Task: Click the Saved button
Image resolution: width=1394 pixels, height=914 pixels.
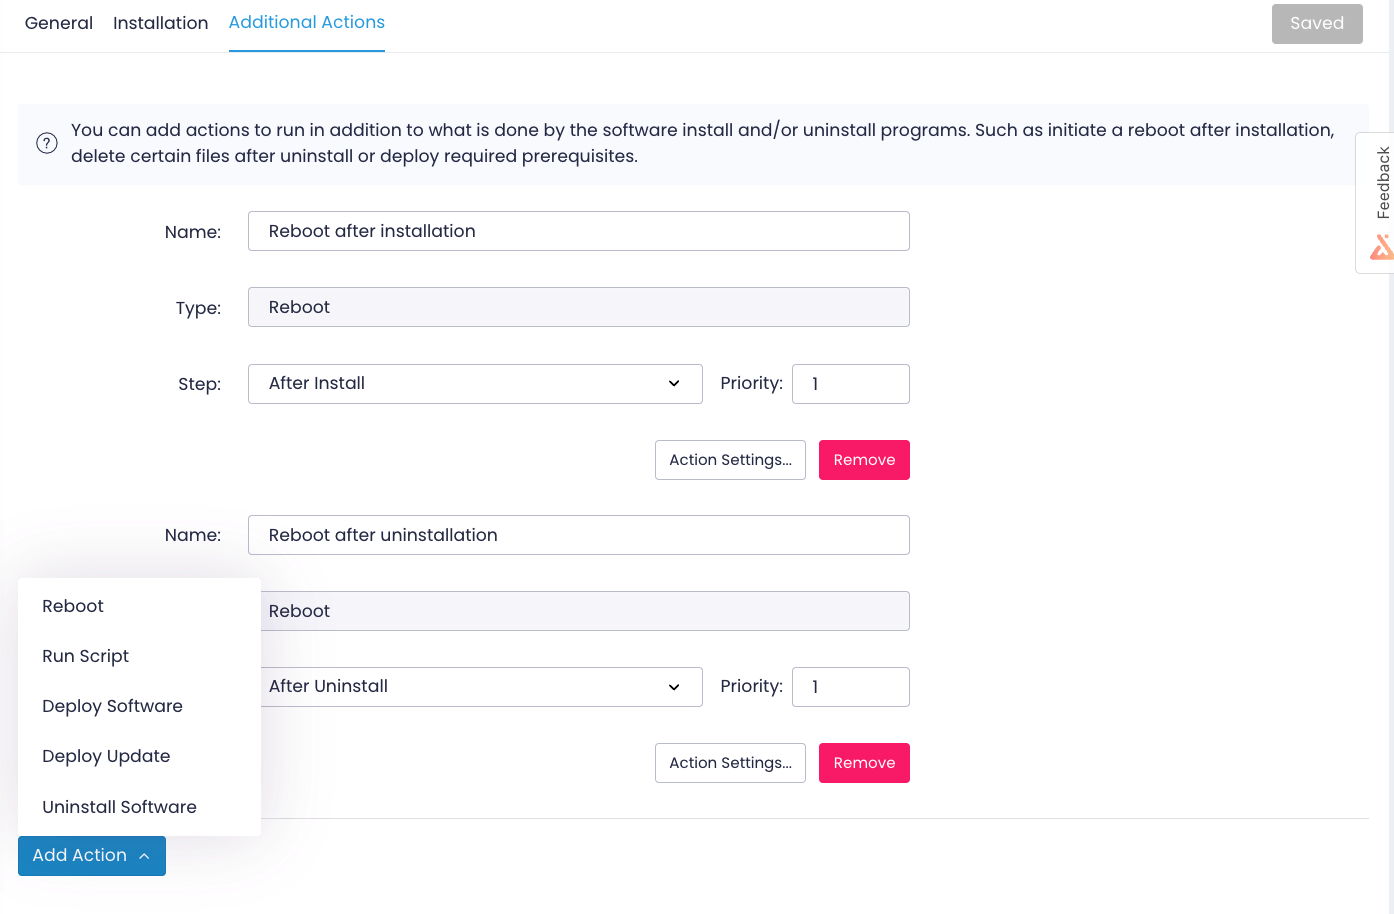Action: 1317,23
